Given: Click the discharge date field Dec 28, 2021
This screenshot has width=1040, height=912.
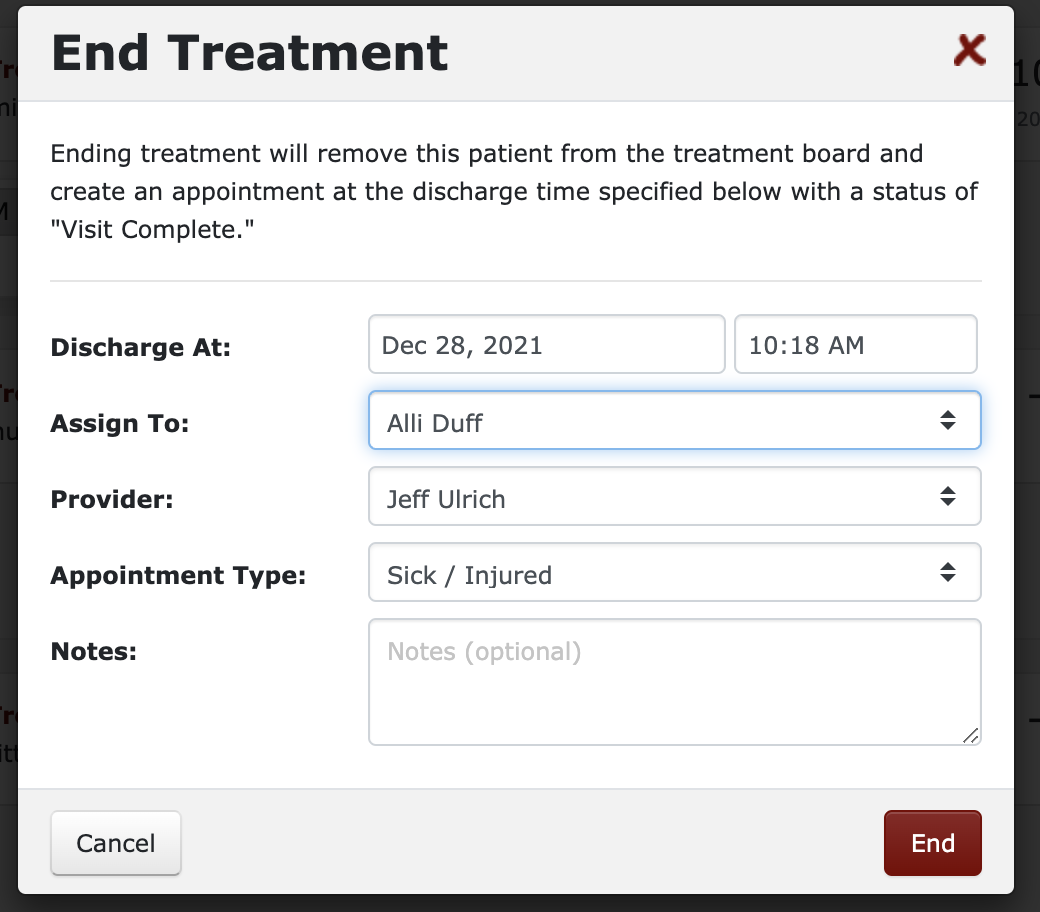Looking at the screenshot, I should (546, 345).
